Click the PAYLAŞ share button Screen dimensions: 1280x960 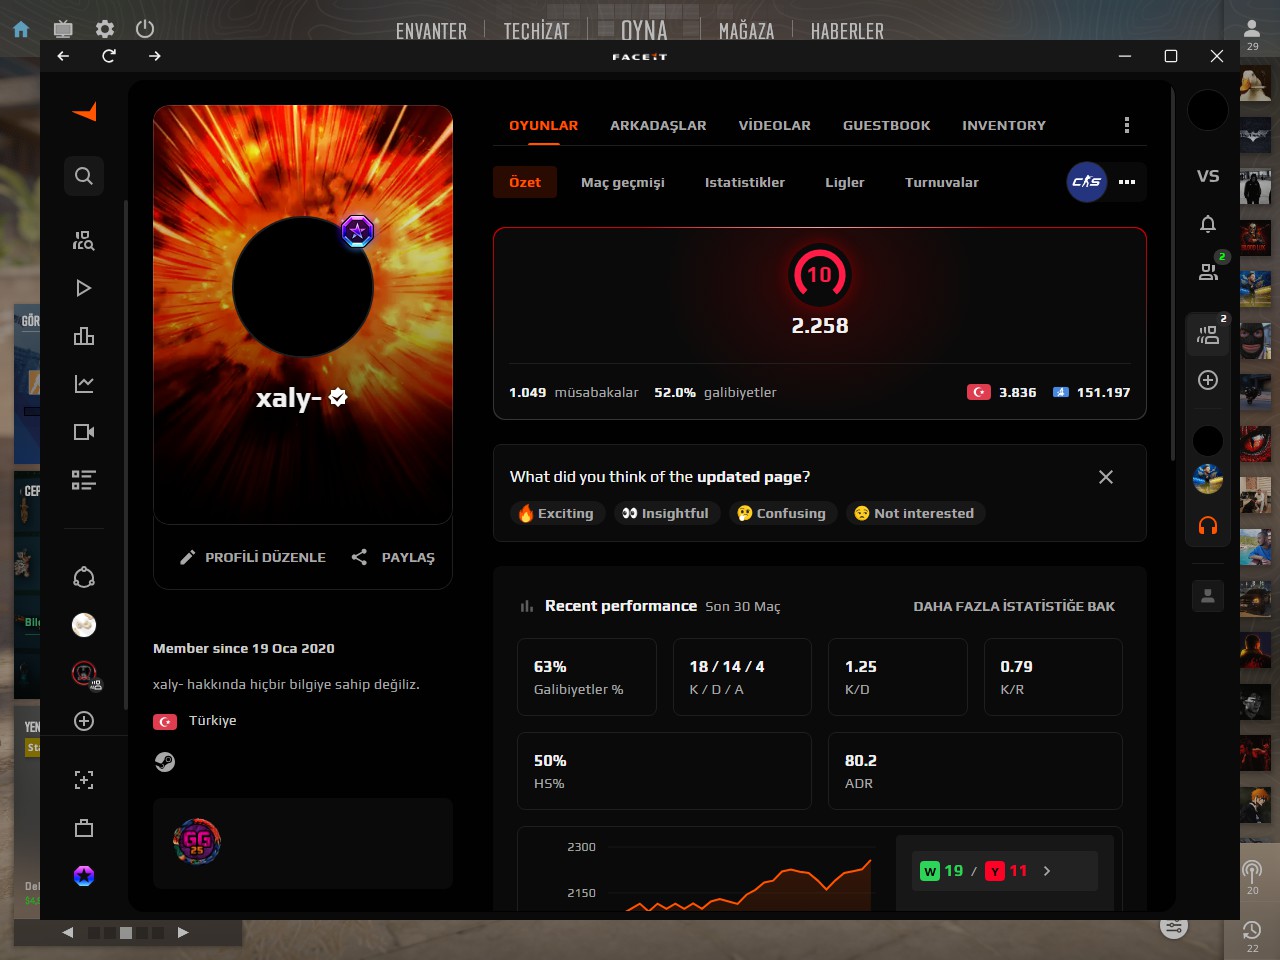[393, 557]
